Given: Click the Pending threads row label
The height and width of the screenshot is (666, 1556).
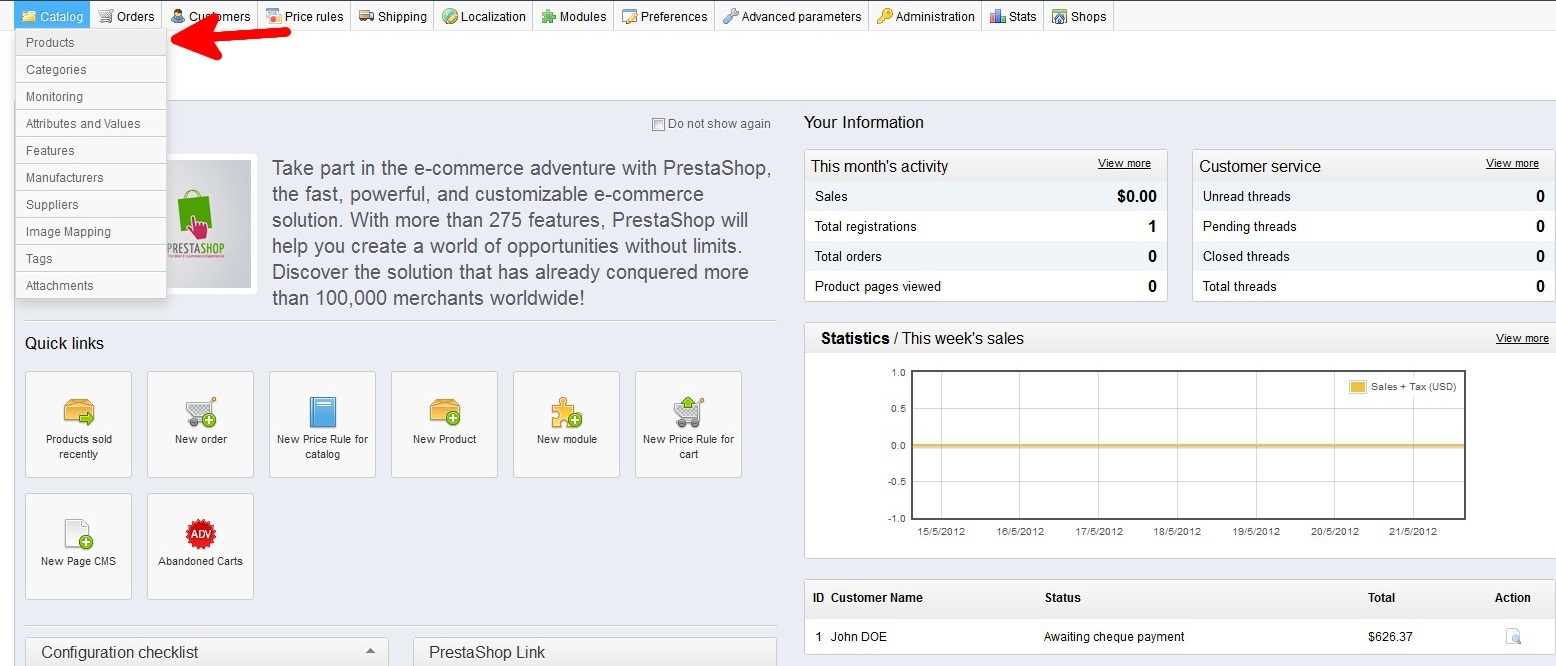Looking at the screenshot, I should [x=1249, y=227].
